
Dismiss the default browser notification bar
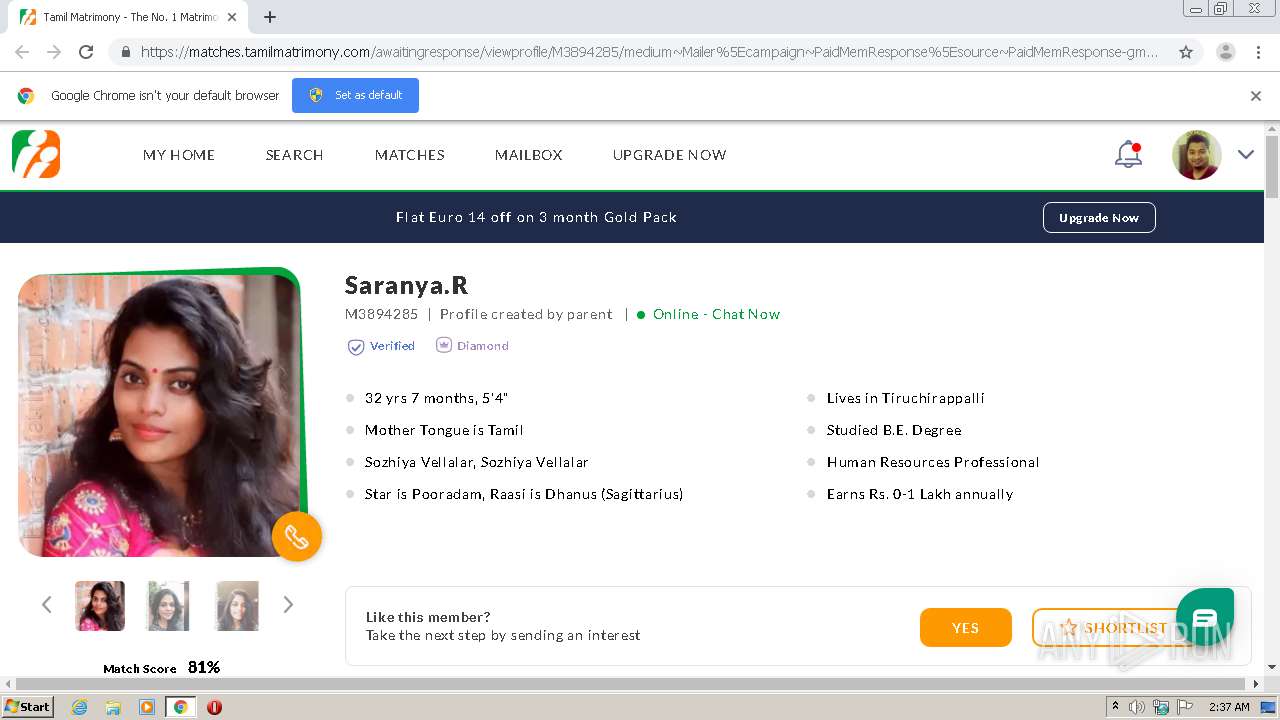coord(1256,96)
